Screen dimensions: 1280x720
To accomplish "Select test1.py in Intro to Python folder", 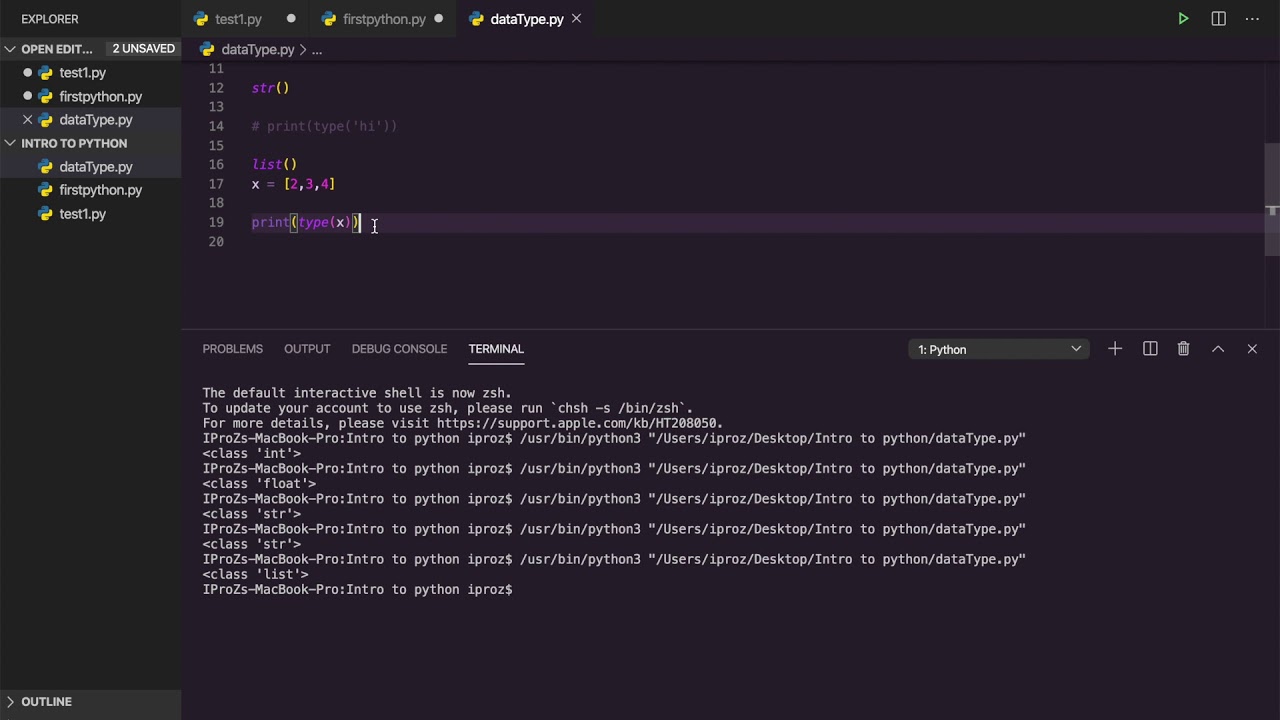I will click(x=82, y=214).
